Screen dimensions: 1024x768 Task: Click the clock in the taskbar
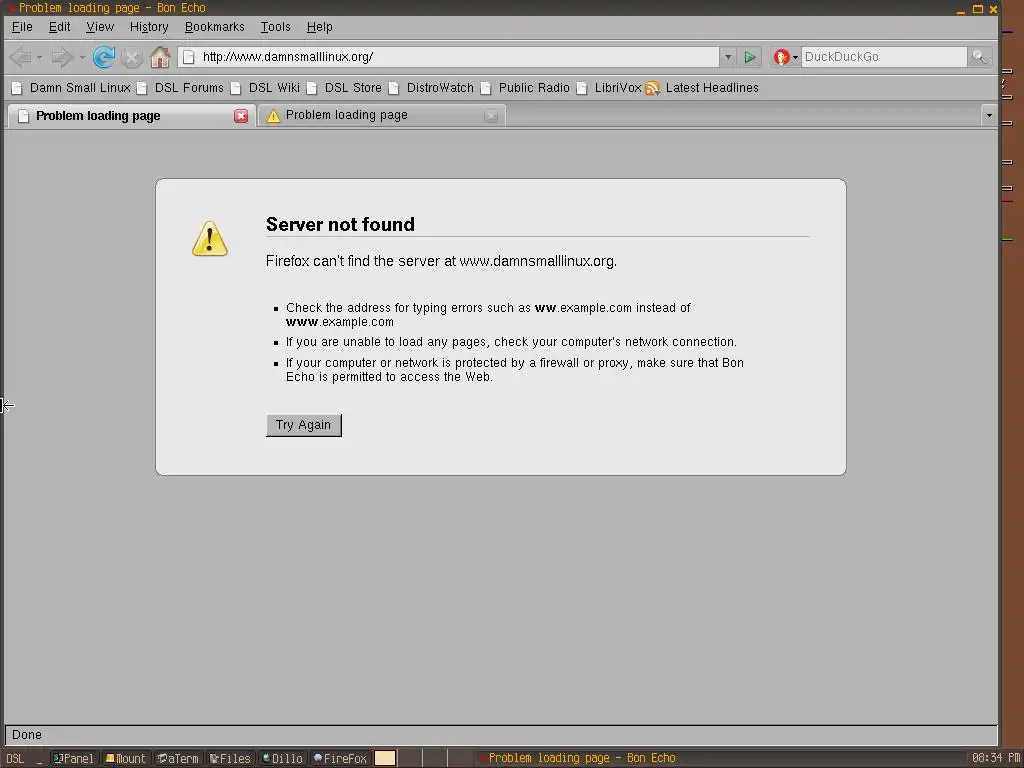point(995,758)
